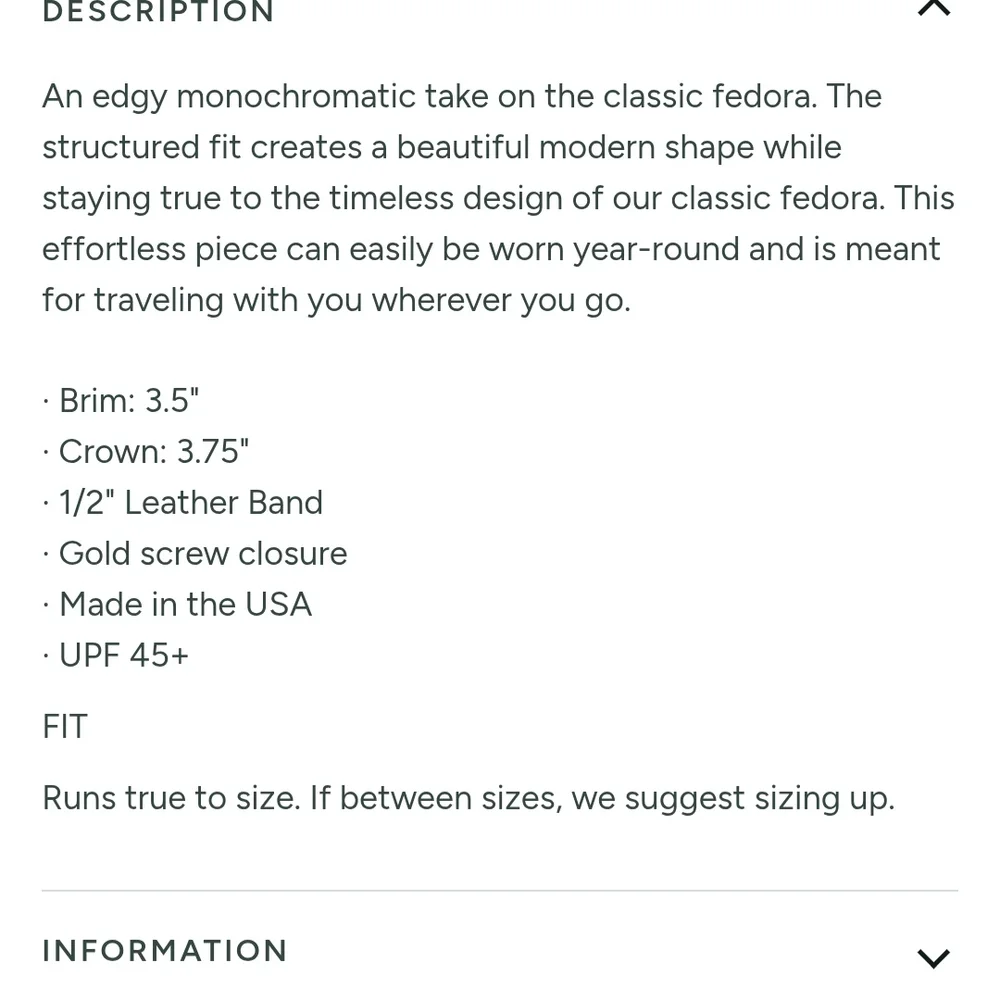Collapse the Description section chevron
1000x1000 pixels.
point(933,8)
